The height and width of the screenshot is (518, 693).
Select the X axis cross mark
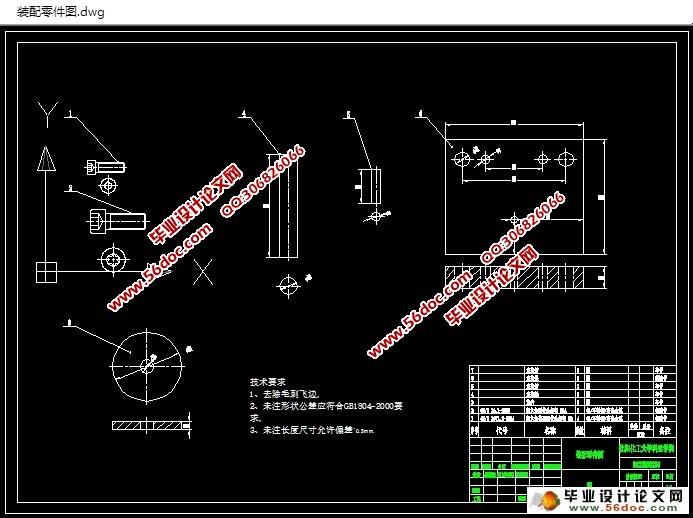click(203, 269)
